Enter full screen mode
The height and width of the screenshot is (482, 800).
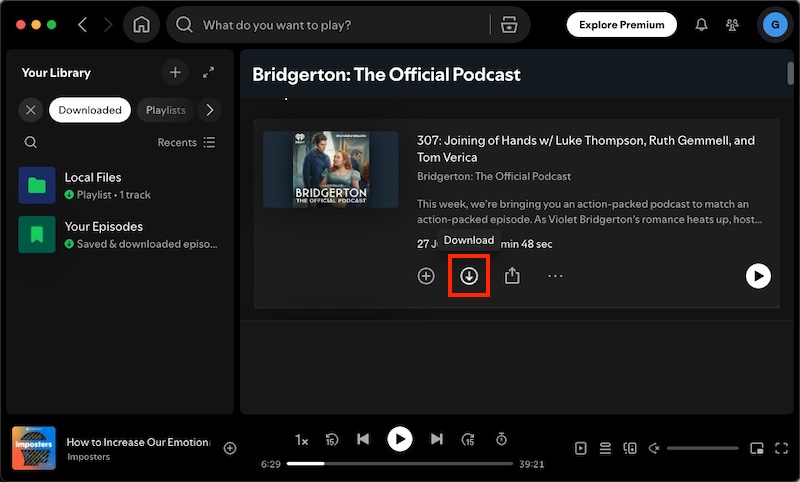click(x=781, y=448)
